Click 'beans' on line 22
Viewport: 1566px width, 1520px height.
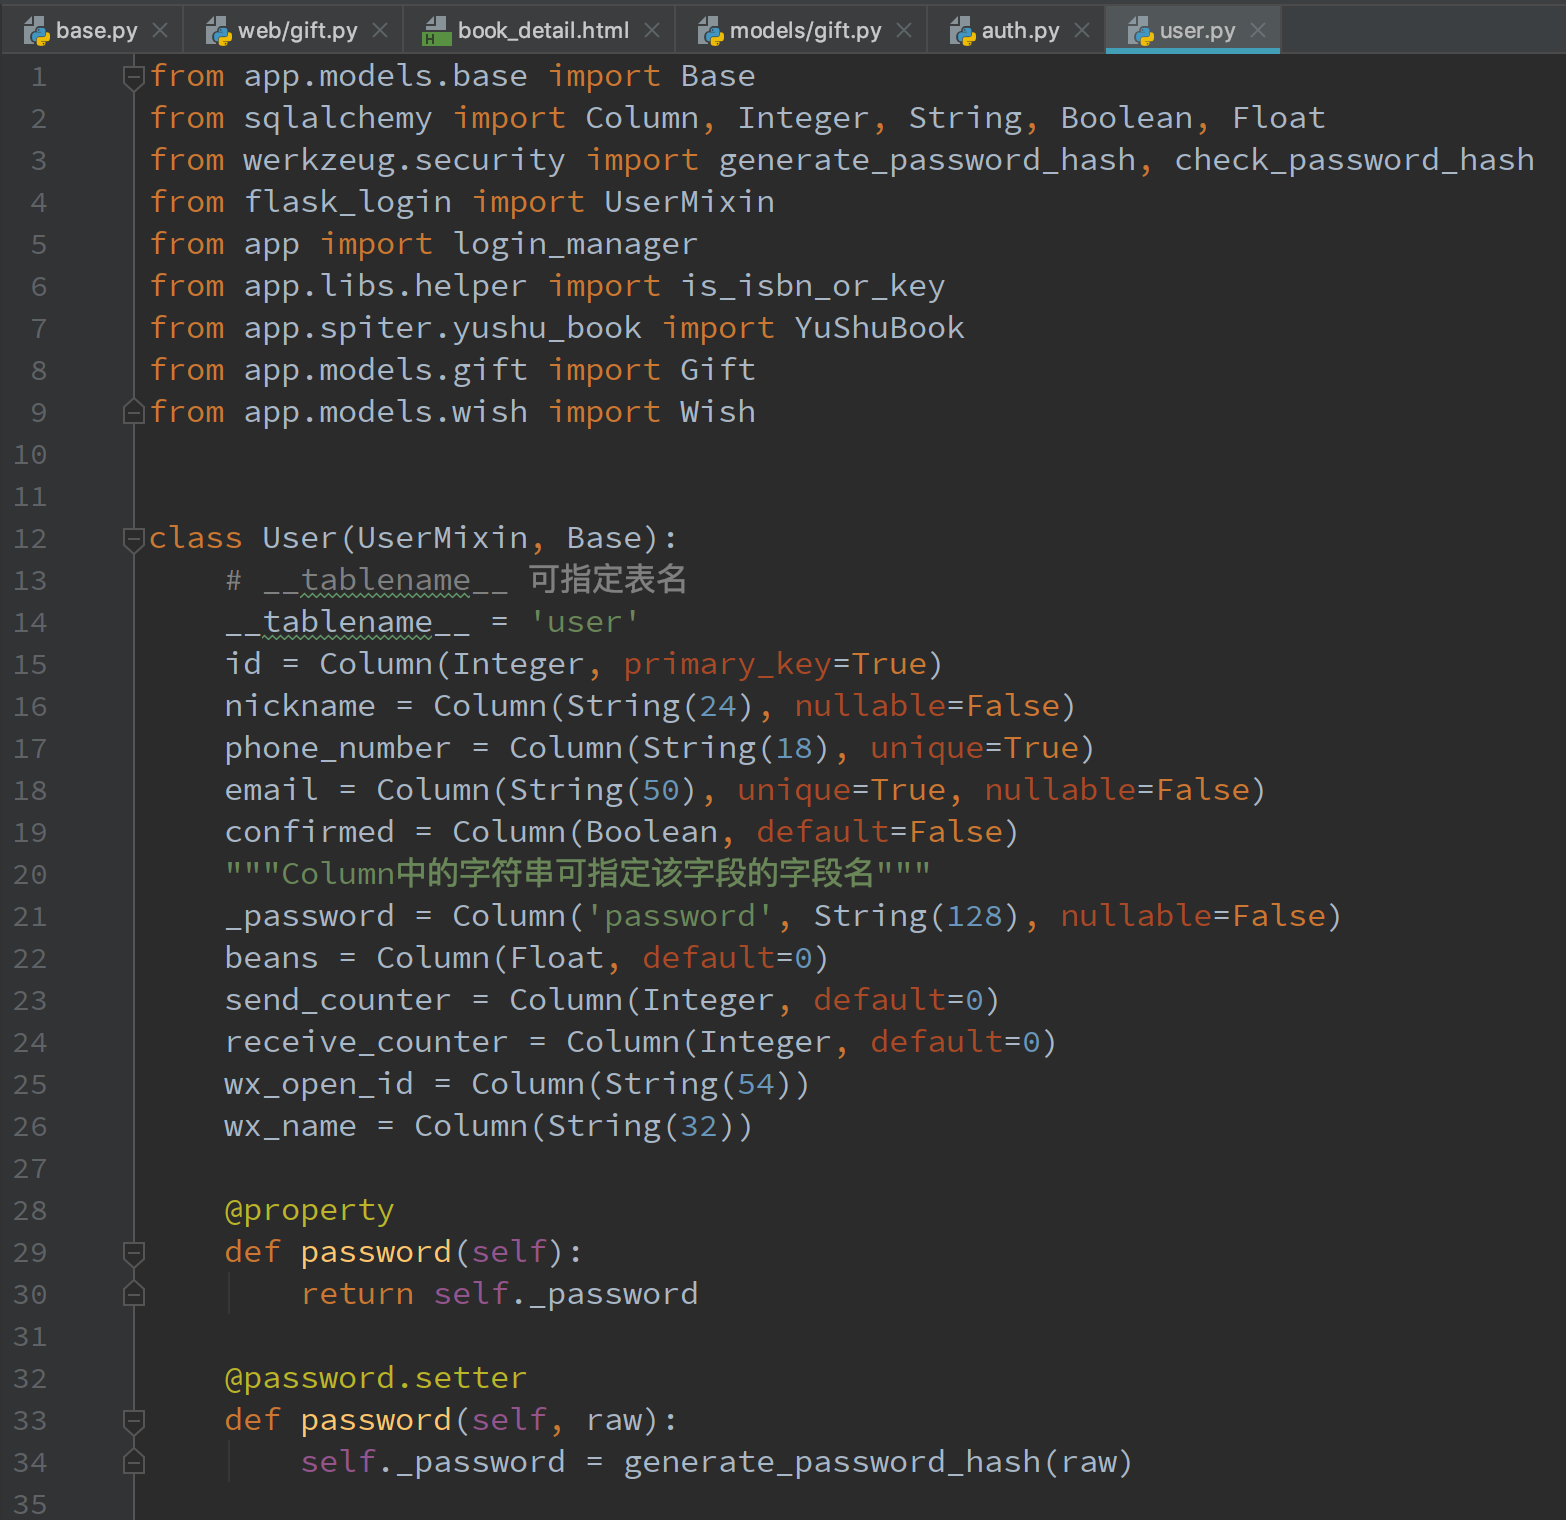coord(271,958)
